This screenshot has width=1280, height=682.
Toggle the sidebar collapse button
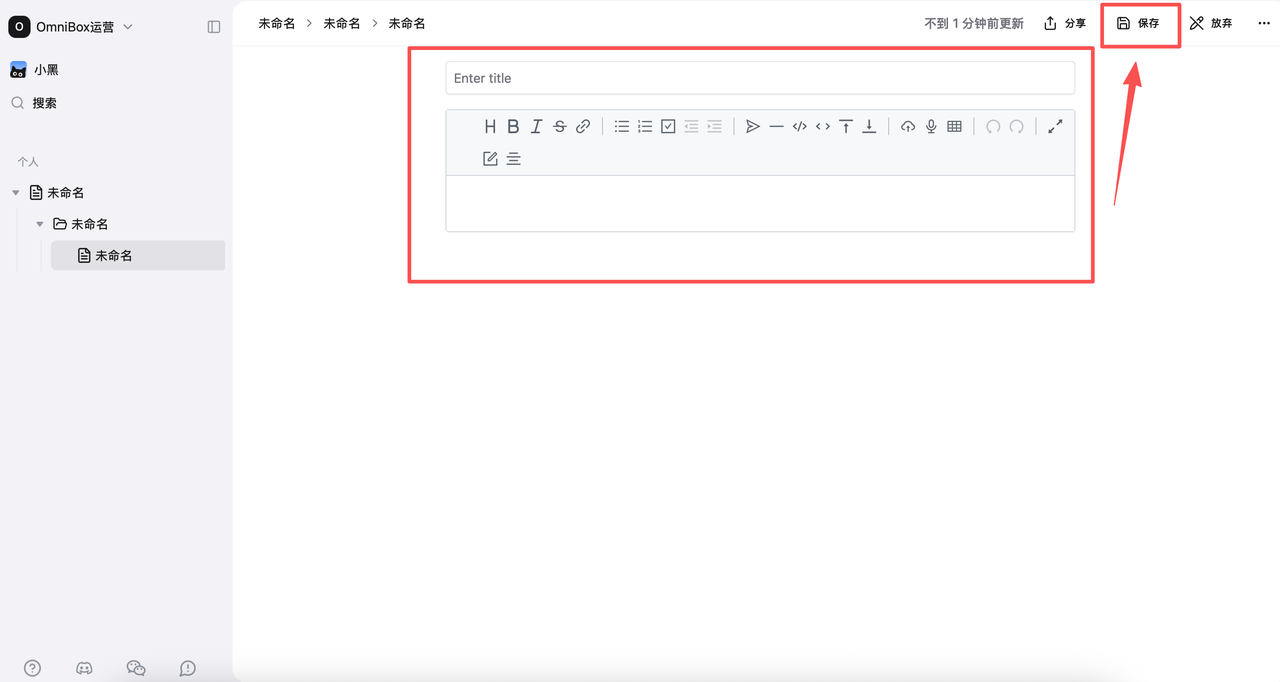[x=213, y=27]
